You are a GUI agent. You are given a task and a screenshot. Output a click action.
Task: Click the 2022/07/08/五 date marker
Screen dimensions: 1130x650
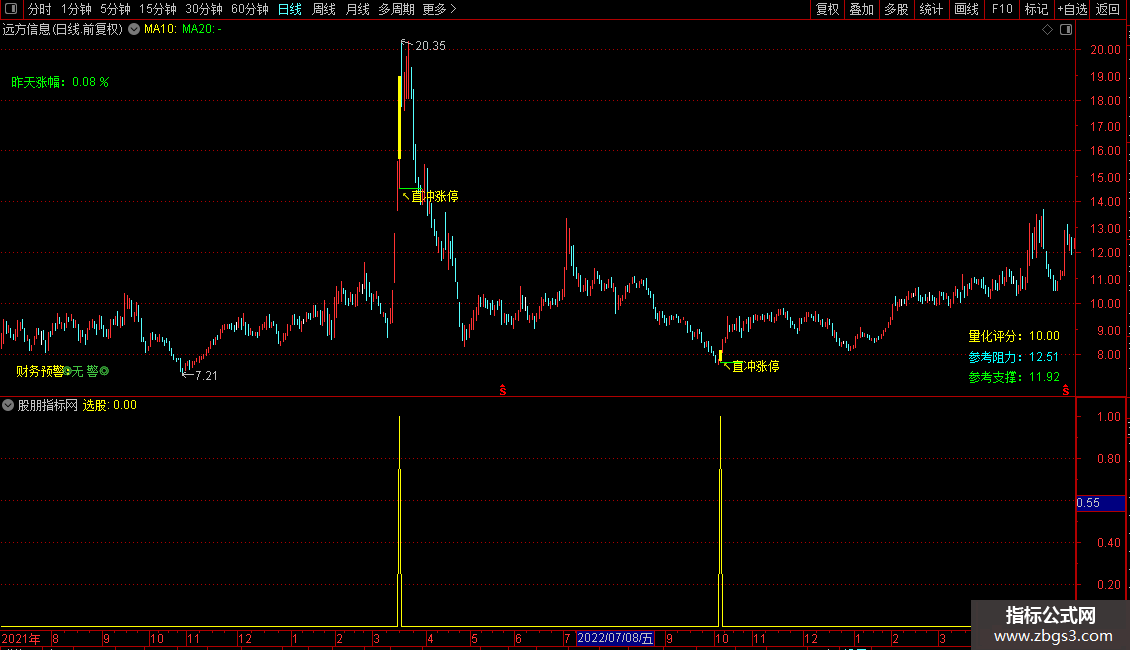pos(615,638)
